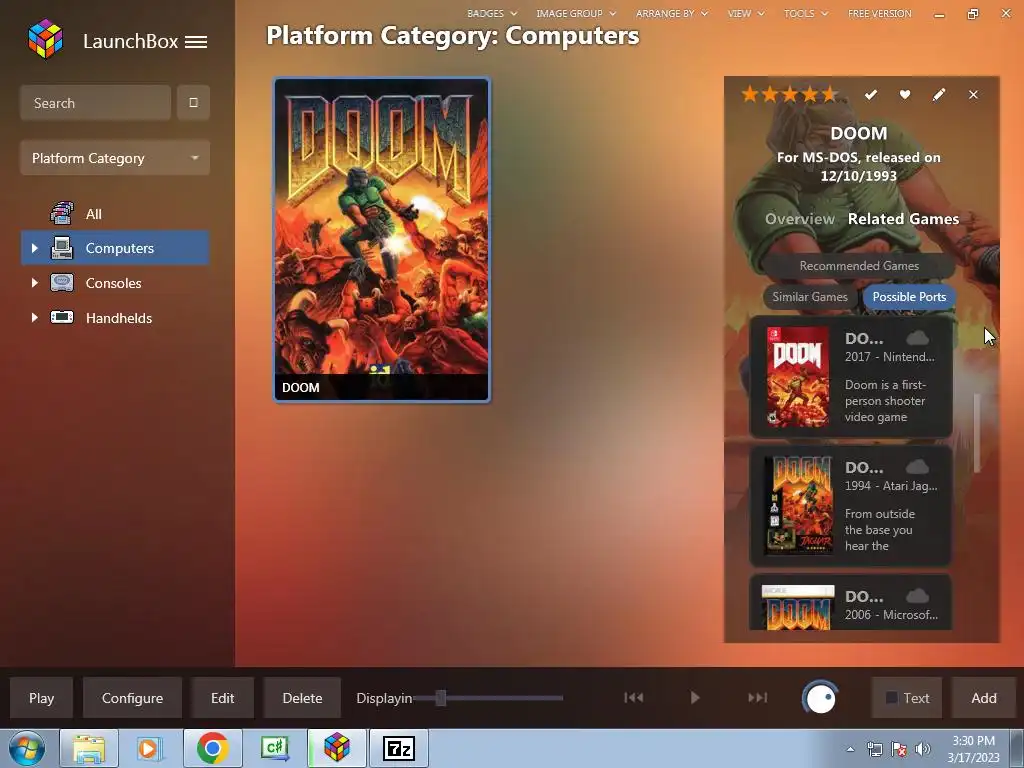Expand the Consoles tree node
Viewport: 1024px width, 768px height.
[35, 283]
